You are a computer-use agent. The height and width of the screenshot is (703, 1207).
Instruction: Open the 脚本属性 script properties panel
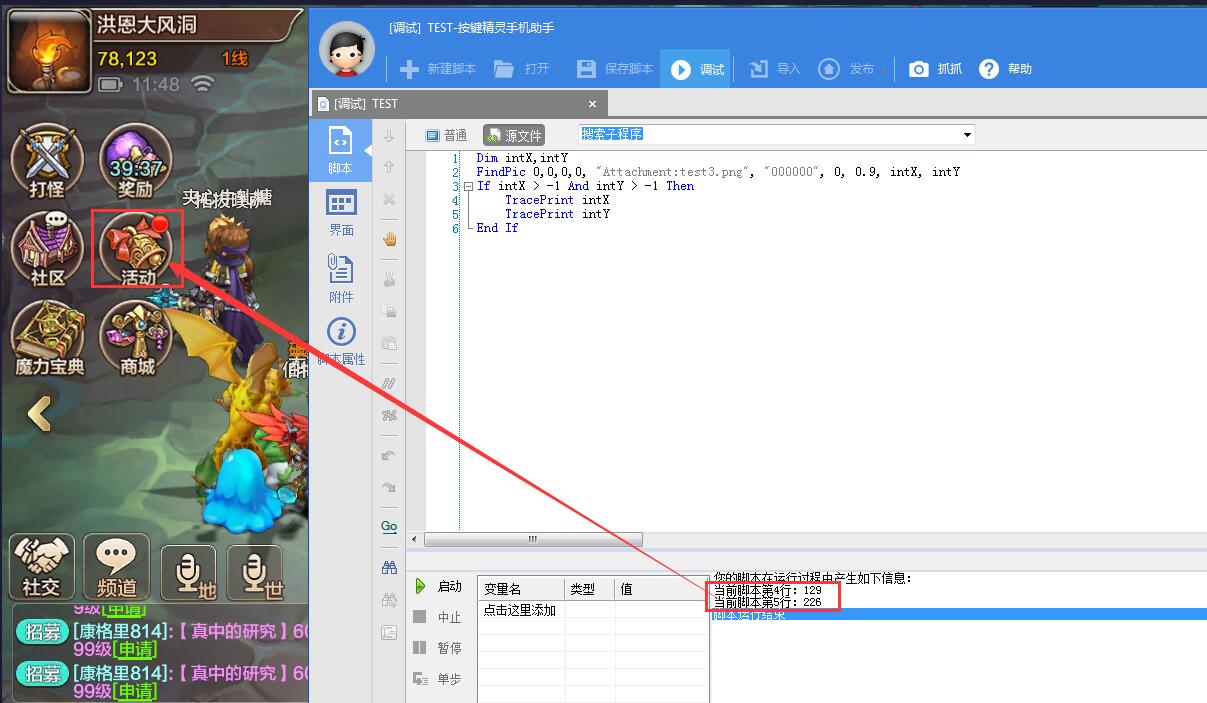coord(341,342)
